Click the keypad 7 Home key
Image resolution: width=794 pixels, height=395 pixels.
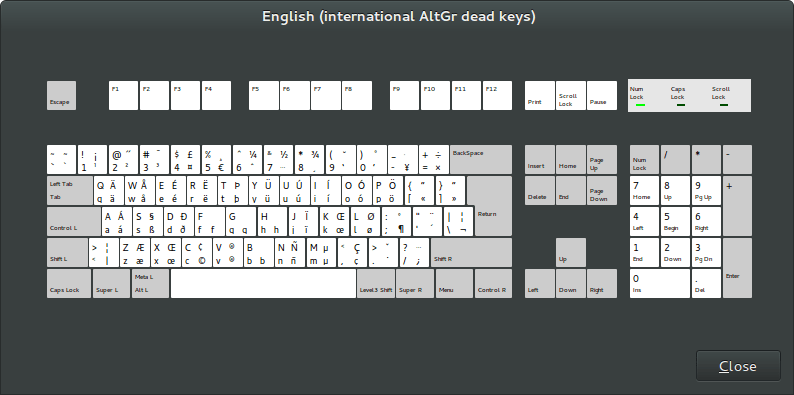tap(645, 190)
